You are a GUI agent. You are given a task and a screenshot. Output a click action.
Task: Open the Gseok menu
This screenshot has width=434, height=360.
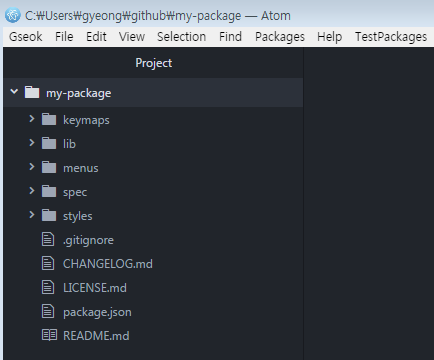pyautogui.click(x=26, y=37)
